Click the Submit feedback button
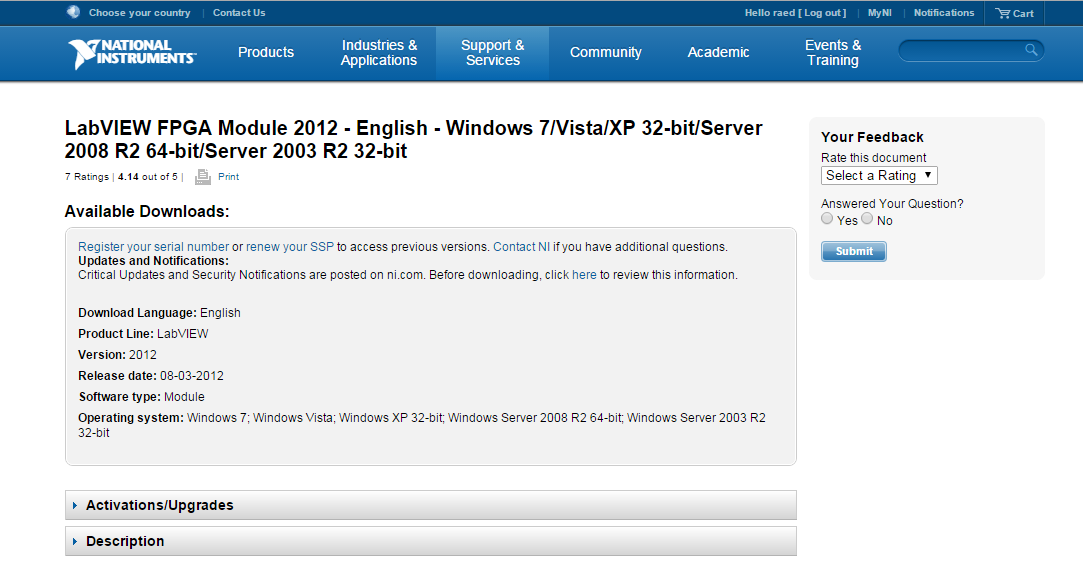This screenshot has width=1083, height=571. point(854,251)
